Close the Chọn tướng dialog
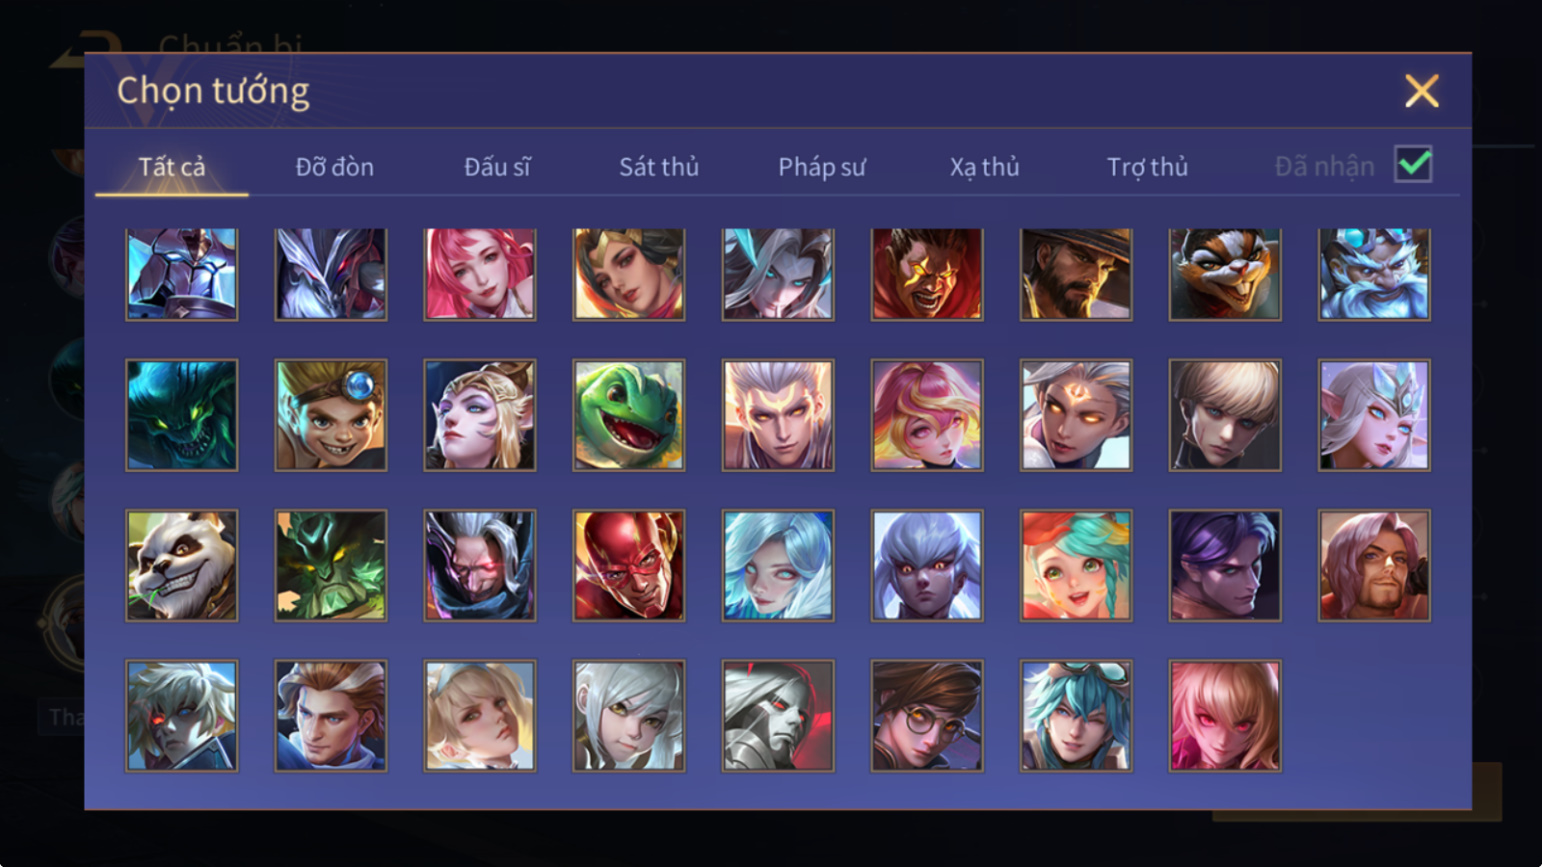The image size is (1542, 867). tap(1421, 91)
